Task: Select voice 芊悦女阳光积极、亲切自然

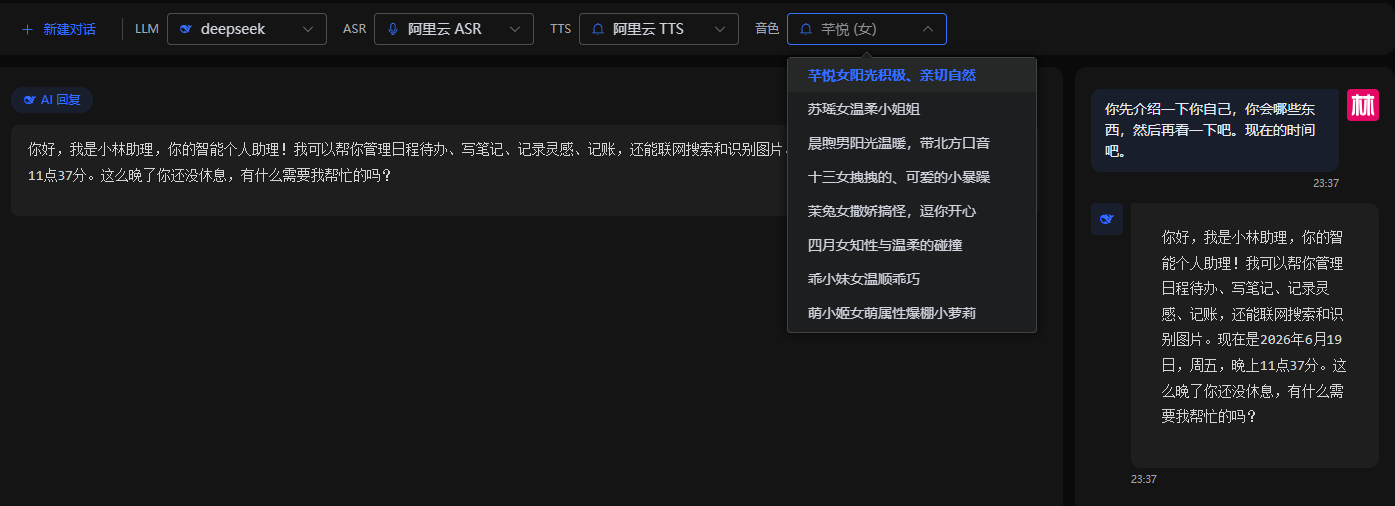Action: coord(912,75)
